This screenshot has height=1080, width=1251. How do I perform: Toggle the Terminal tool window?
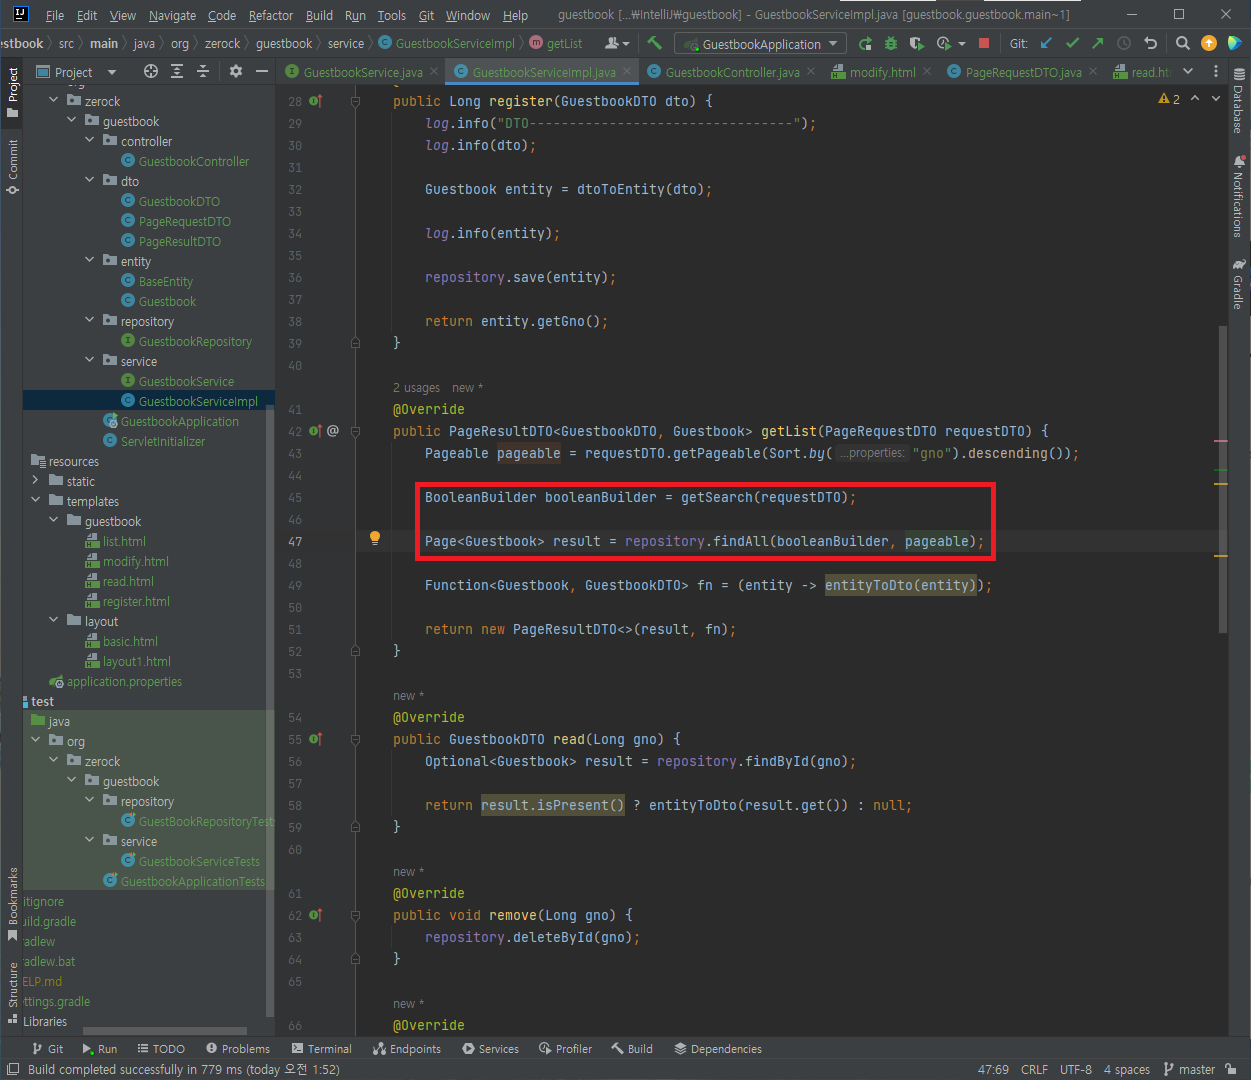(x=321, y=1049)
